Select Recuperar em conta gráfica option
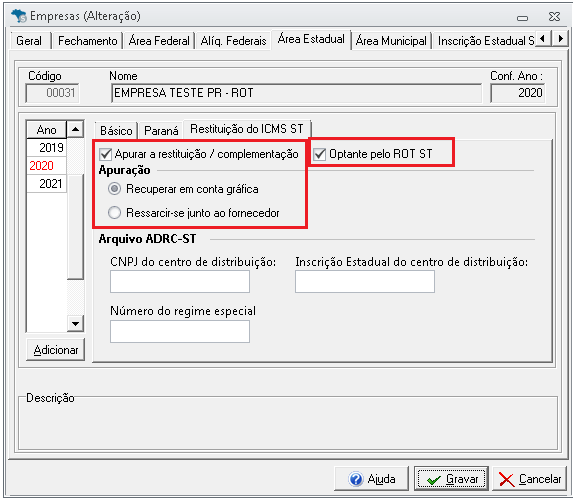Viewport: 573px width, 499px height. (114, 189)
